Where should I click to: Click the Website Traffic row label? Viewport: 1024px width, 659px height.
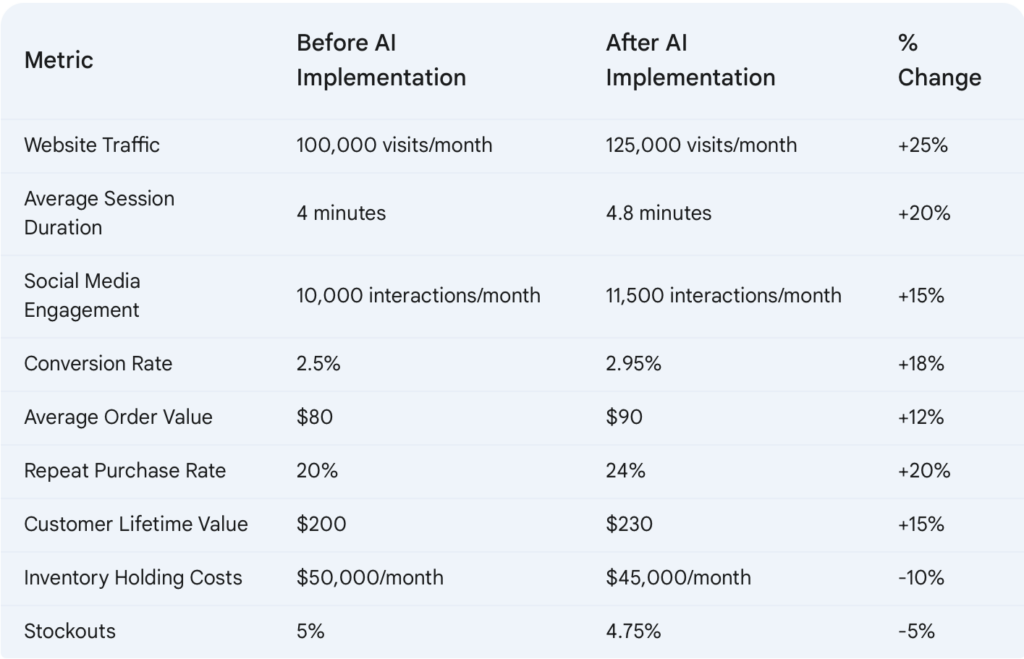click(x=92, y=145)
